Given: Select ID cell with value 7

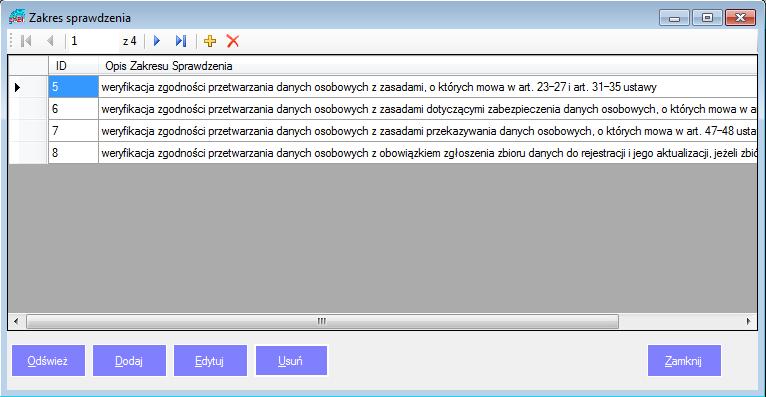Looking at the screenshot, I should coord(73,131).
